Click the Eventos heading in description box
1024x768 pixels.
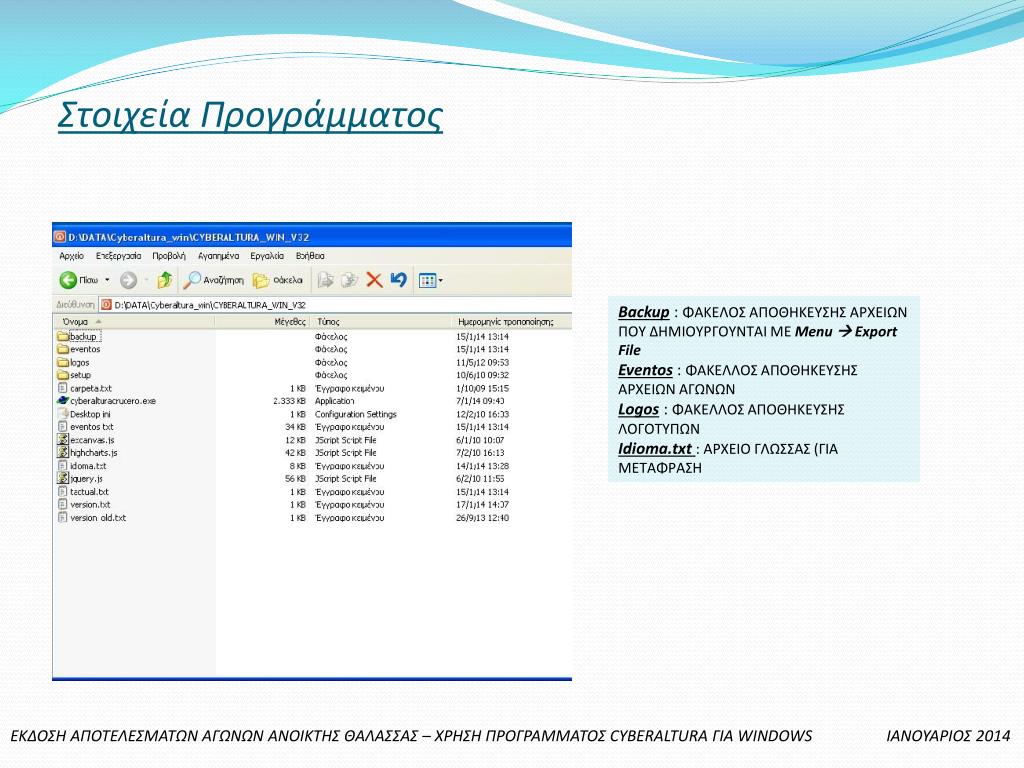(645, 370)
